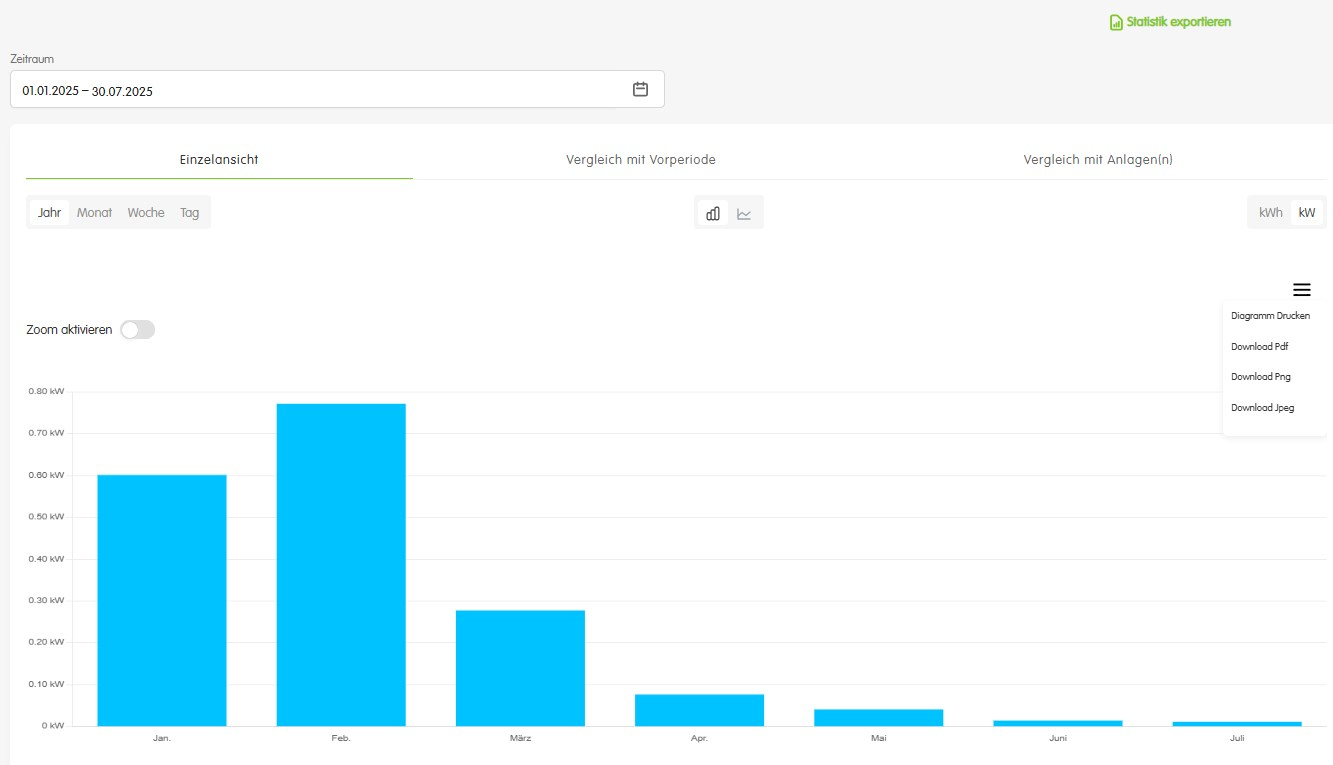Image resolution: width=1333 pixels, height=765 pixels.
Task: Open the chart hamburger menu icon
Action: click(x=1301, y=290)
